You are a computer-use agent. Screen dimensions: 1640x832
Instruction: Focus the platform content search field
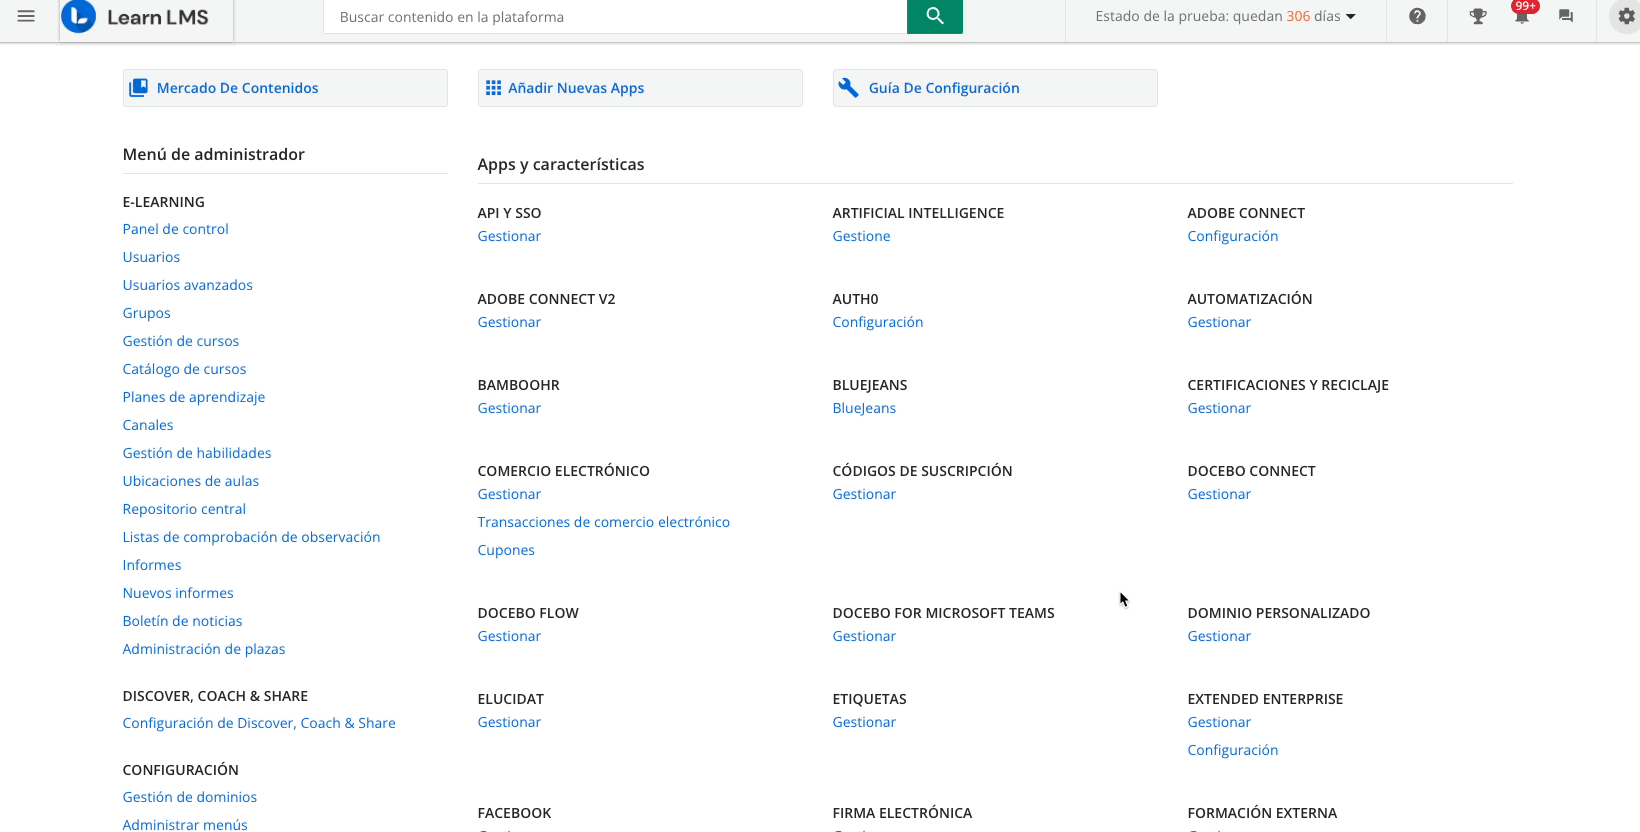615,17
